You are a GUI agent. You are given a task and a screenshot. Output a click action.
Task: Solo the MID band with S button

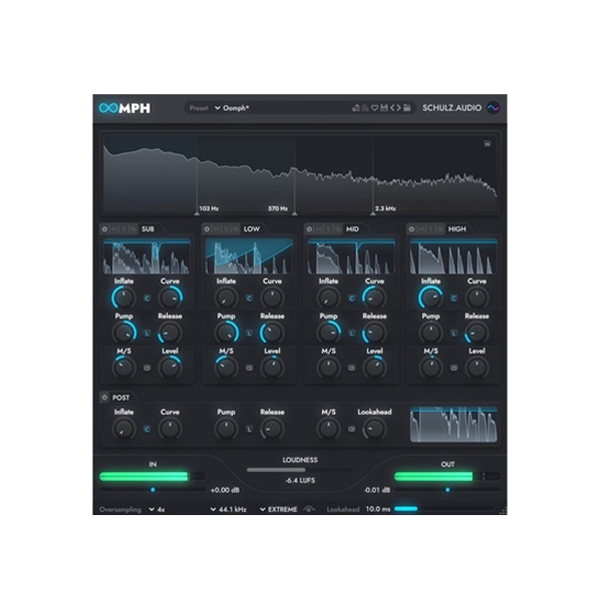(328, 229)
